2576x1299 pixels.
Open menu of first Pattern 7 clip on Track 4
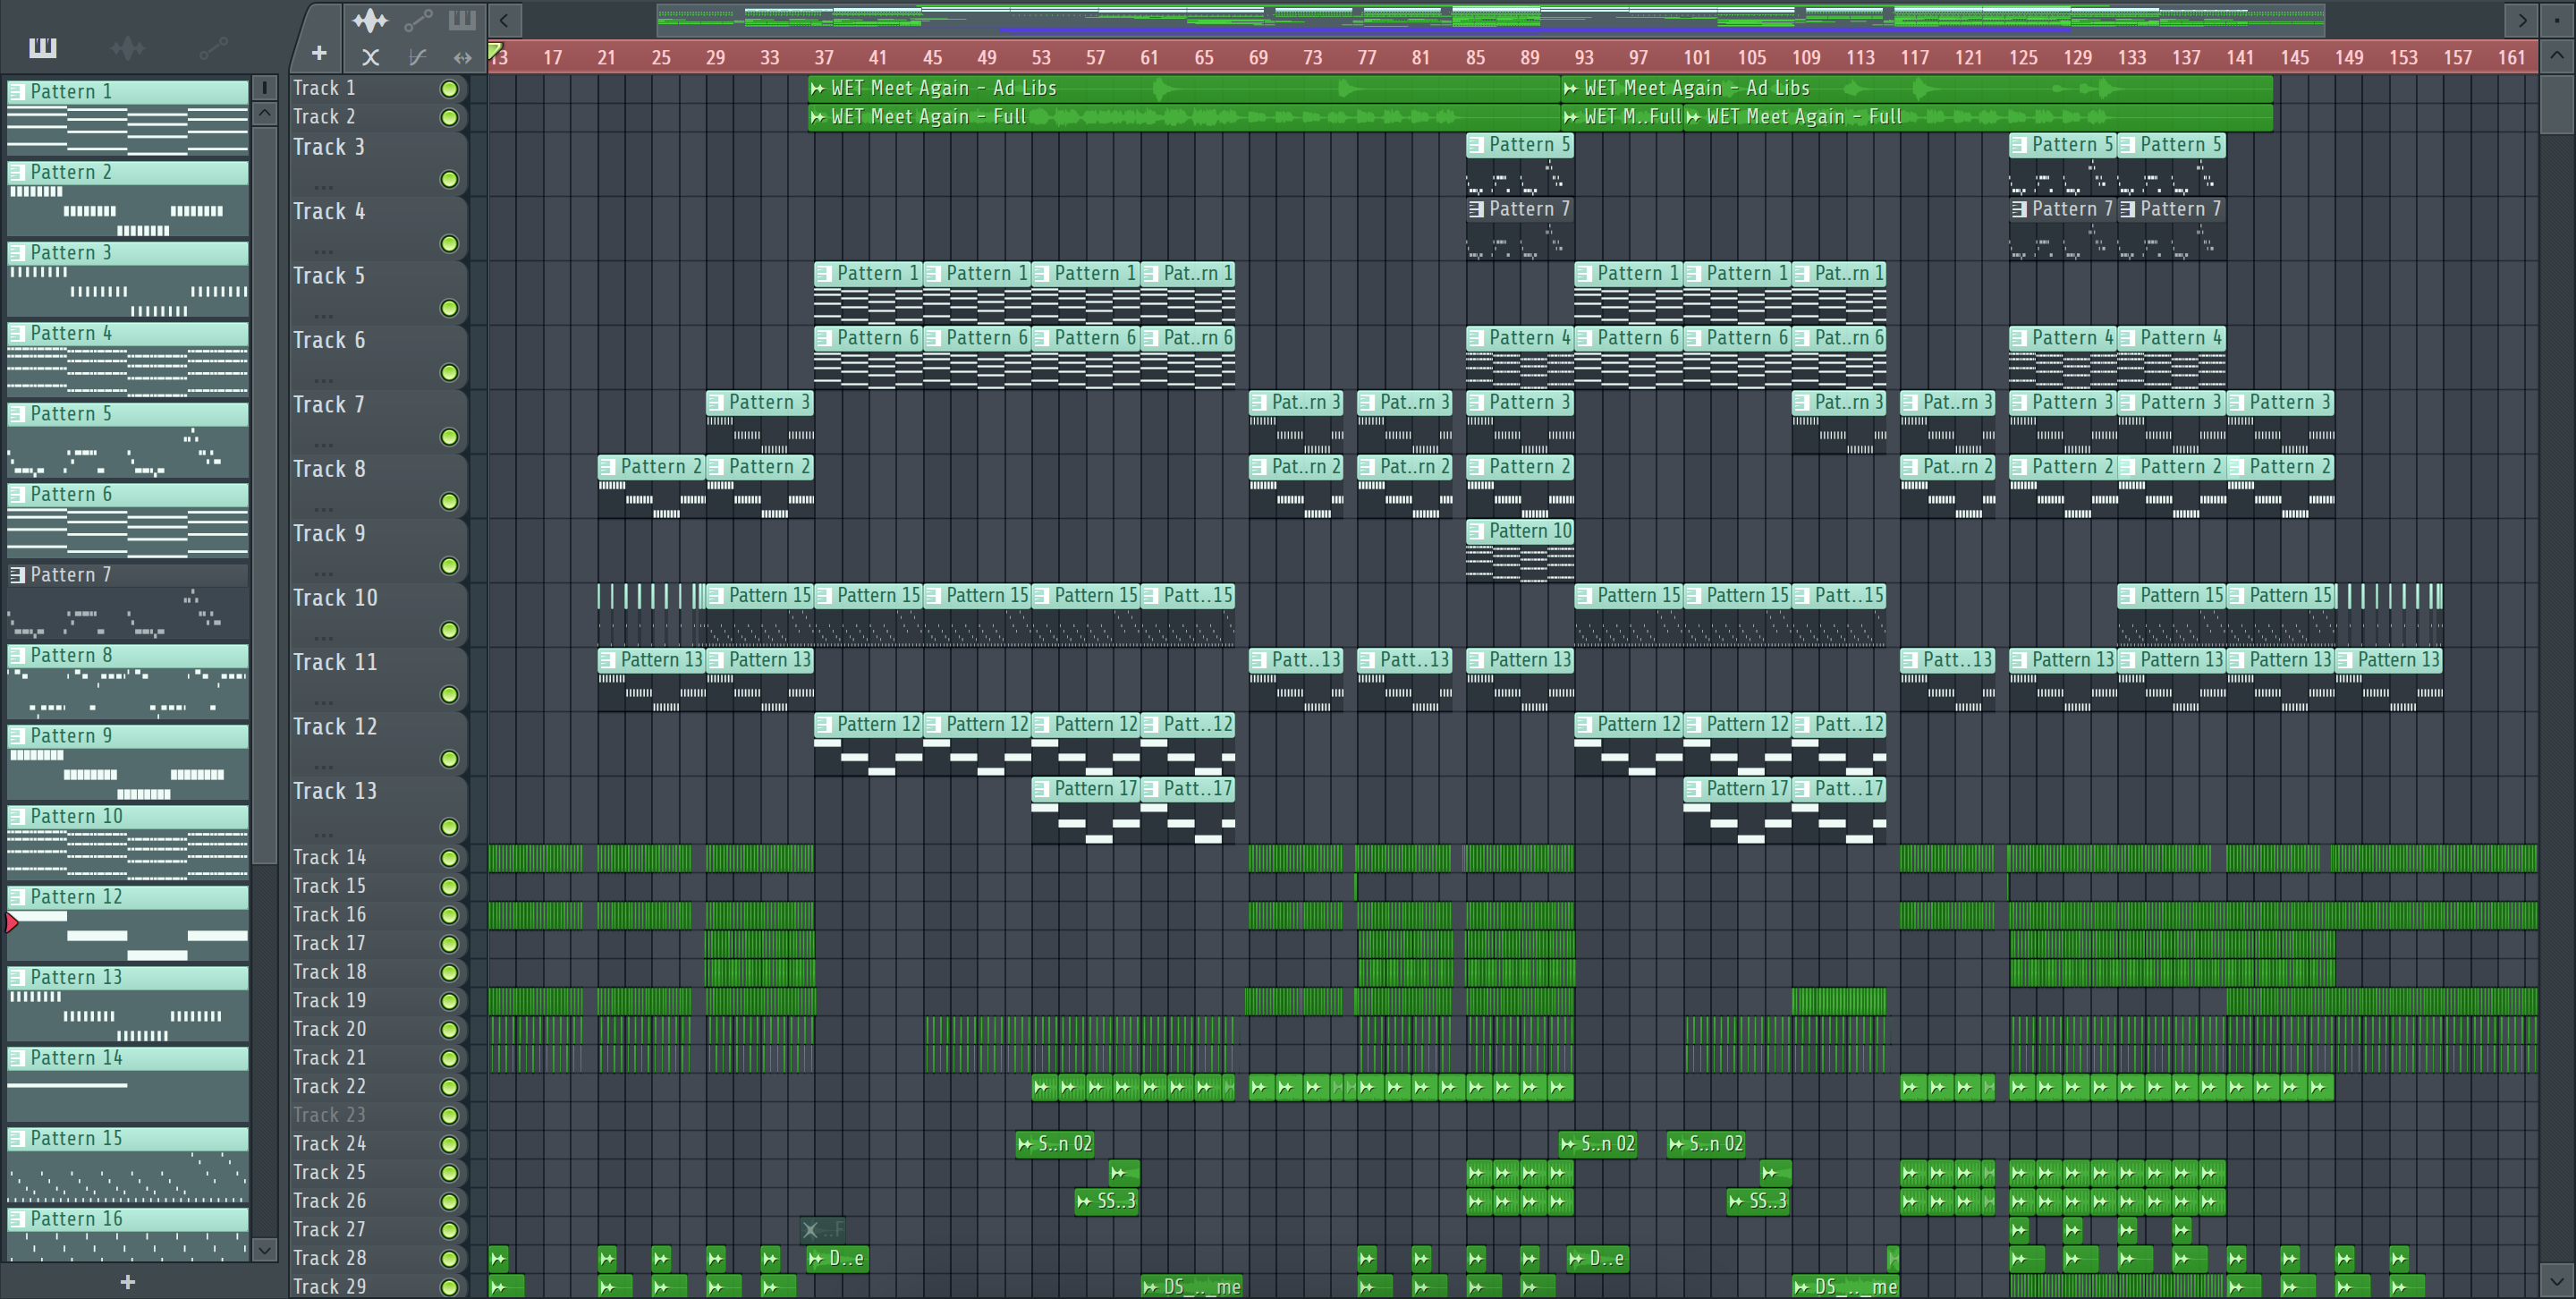[x=1476, y=209]
